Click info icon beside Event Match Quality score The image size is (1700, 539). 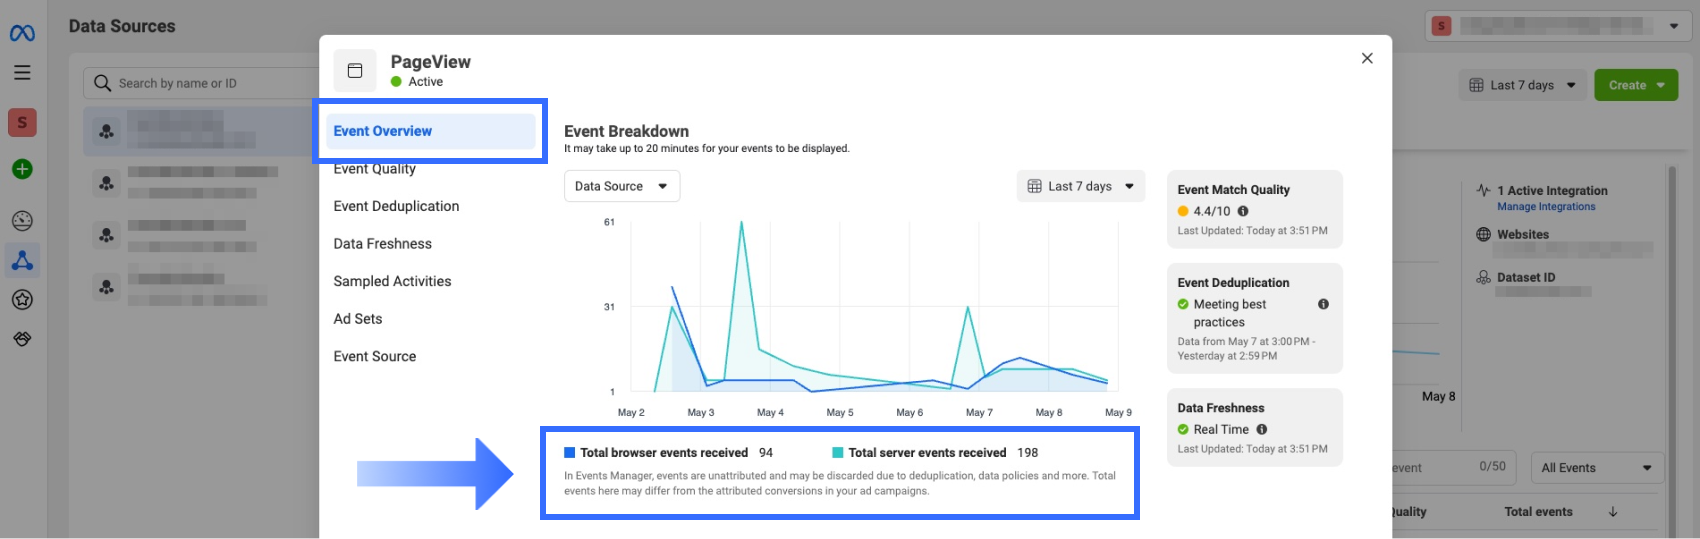(x=1243, y=211)
